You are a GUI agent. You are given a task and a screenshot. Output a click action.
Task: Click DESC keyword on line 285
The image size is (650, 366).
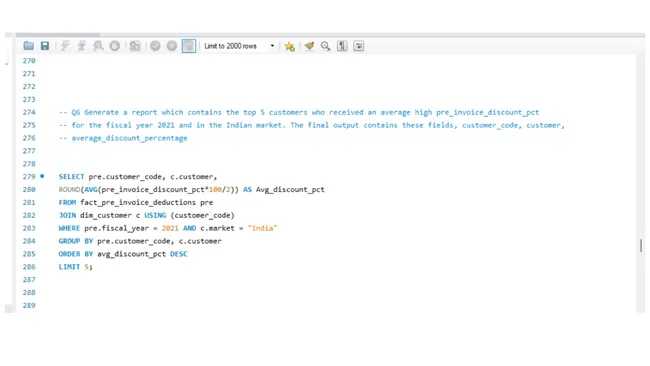(179, 254)
